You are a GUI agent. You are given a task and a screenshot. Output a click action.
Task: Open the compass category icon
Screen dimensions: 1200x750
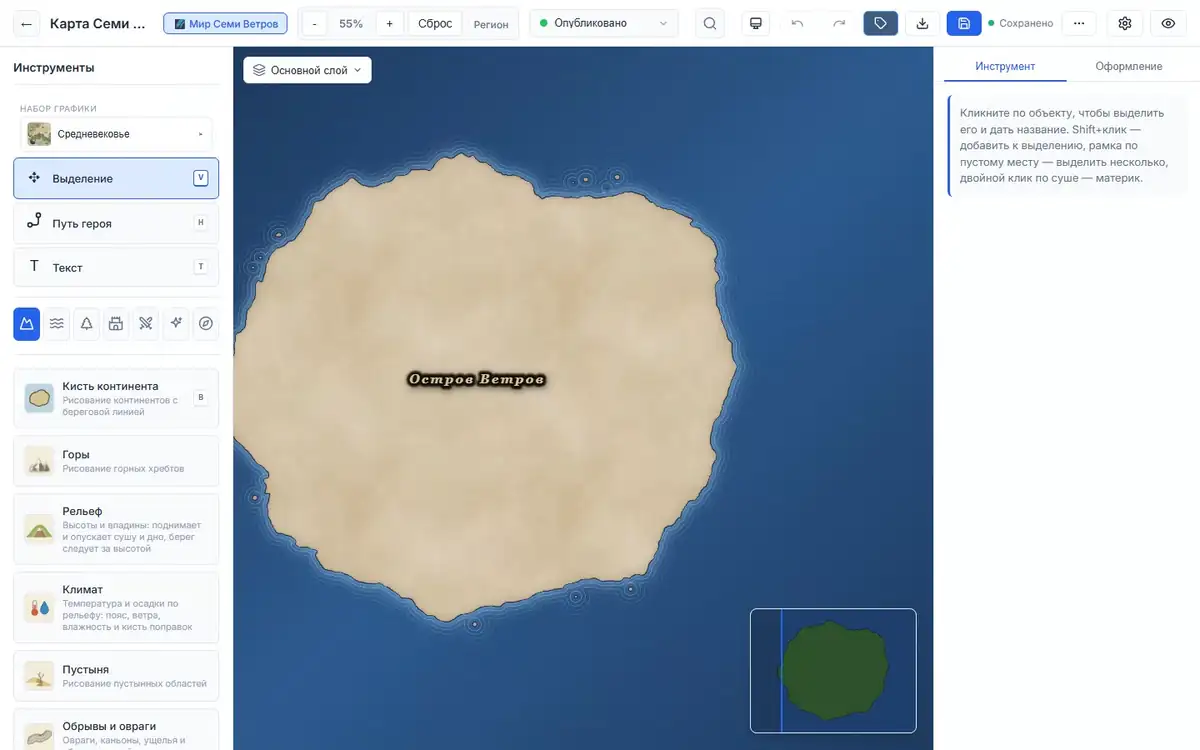tap(206, 323)
